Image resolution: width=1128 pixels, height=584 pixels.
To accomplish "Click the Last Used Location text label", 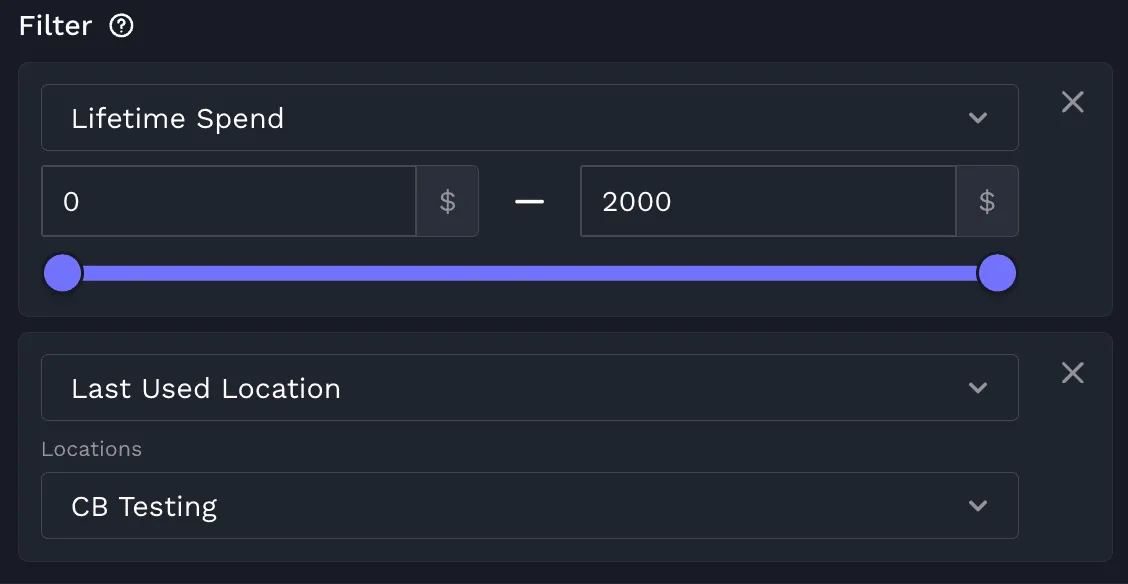I will click(206, 388).
